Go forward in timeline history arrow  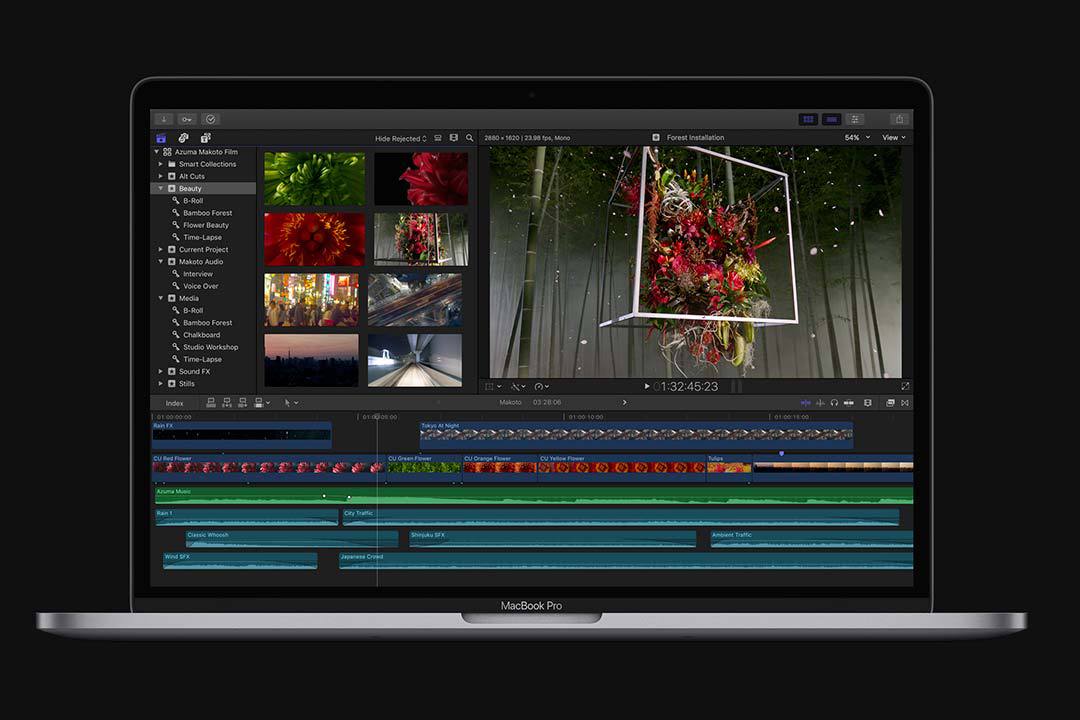coord(625,402)
